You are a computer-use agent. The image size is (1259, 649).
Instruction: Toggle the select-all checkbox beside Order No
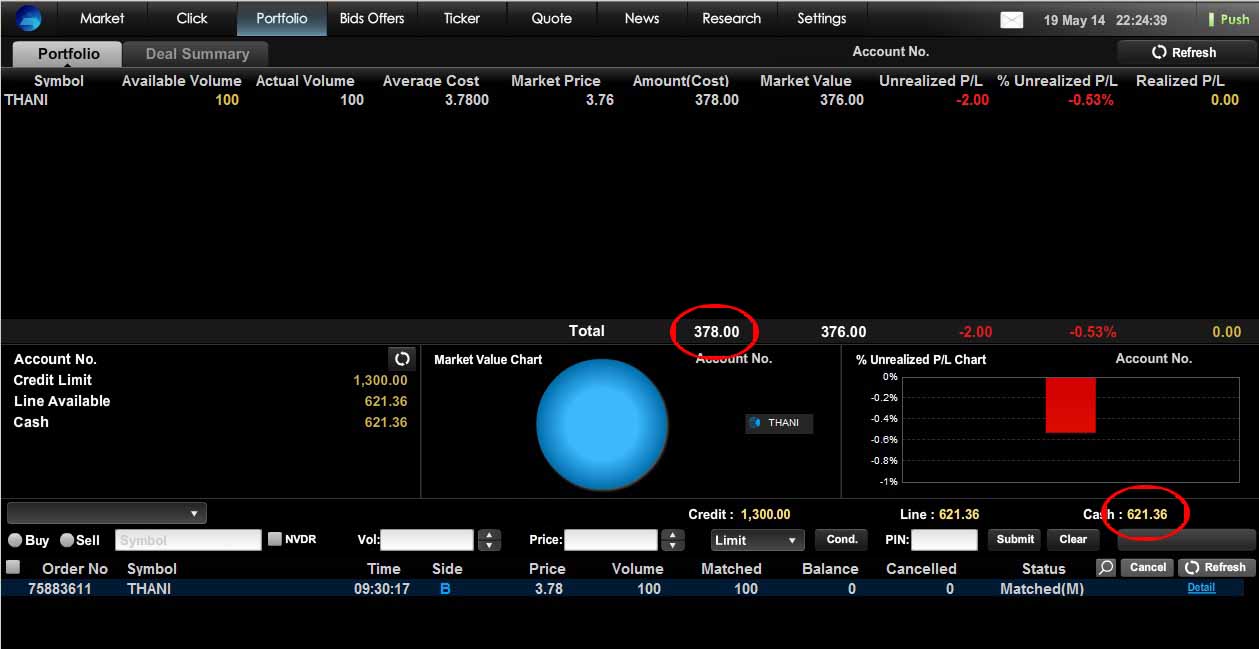click(13, 567)
